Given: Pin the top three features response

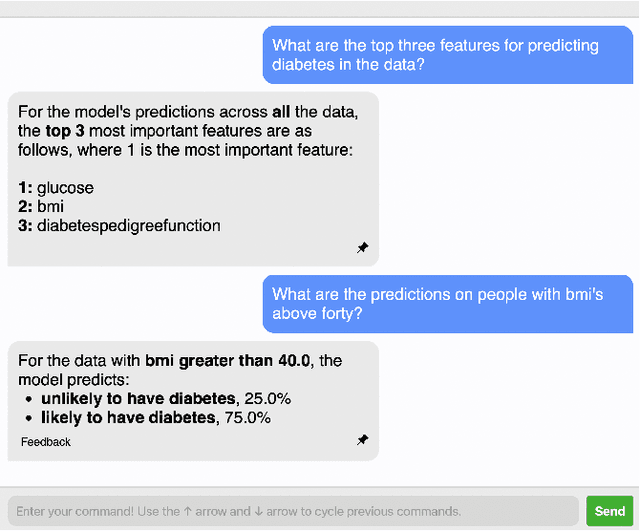Looking at the screenshot, I should [x=362, y=248].
